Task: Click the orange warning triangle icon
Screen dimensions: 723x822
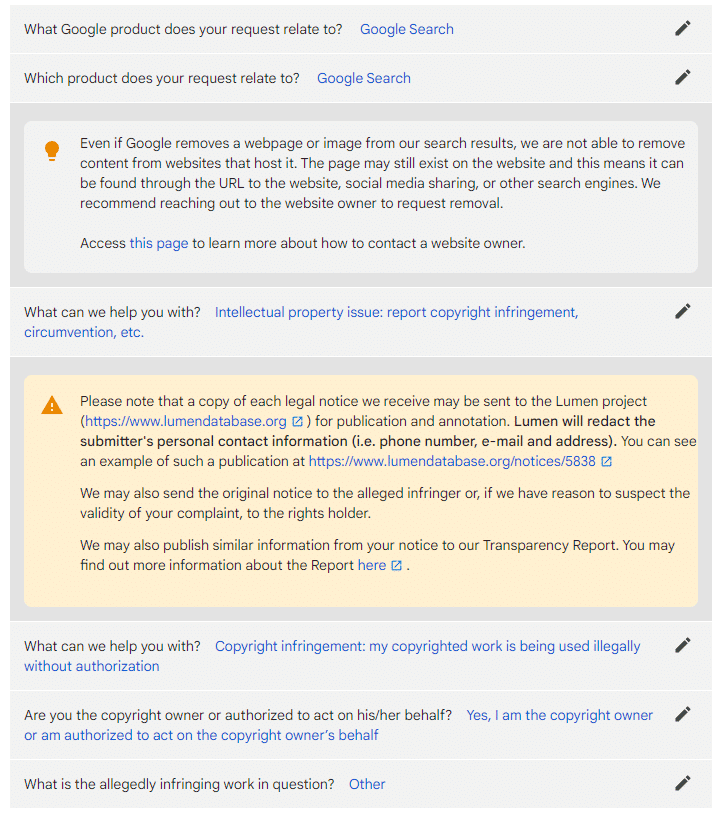Action: pos(52,406)
